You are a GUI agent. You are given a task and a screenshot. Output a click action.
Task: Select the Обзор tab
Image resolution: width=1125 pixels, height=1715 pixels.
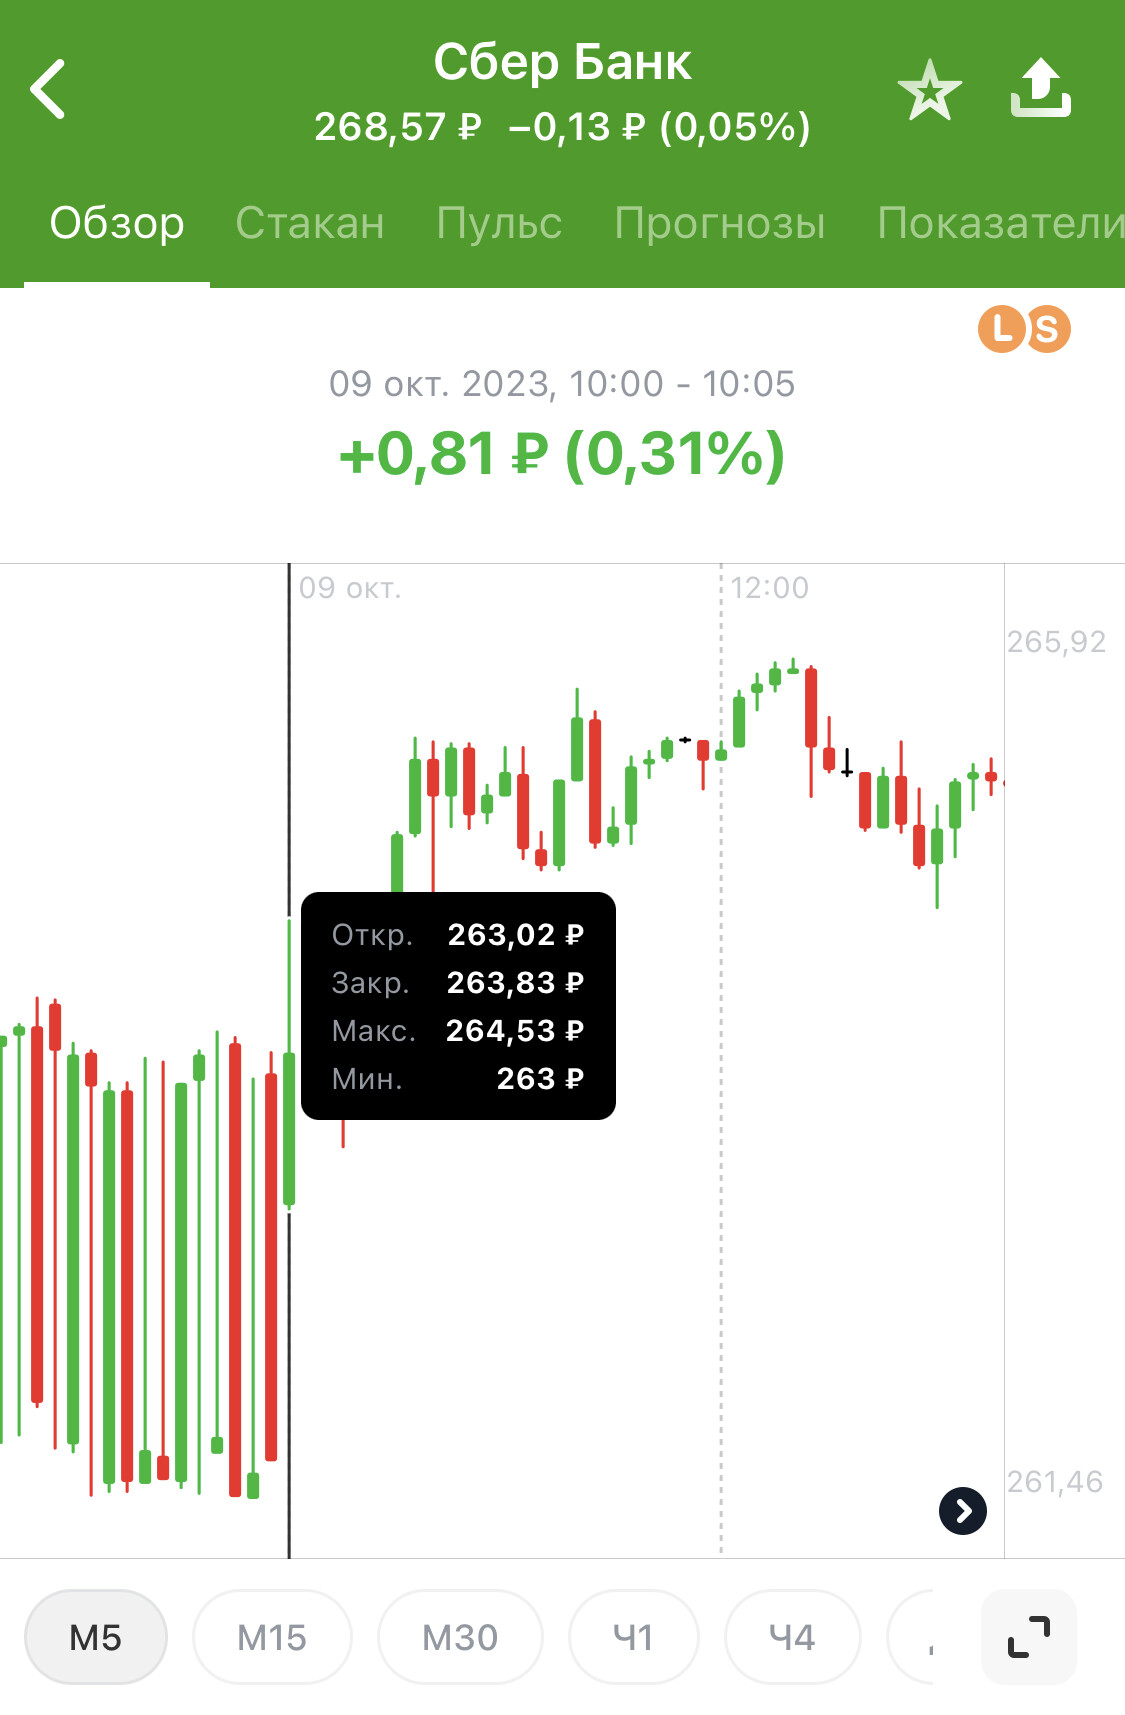tap(117, 223)
